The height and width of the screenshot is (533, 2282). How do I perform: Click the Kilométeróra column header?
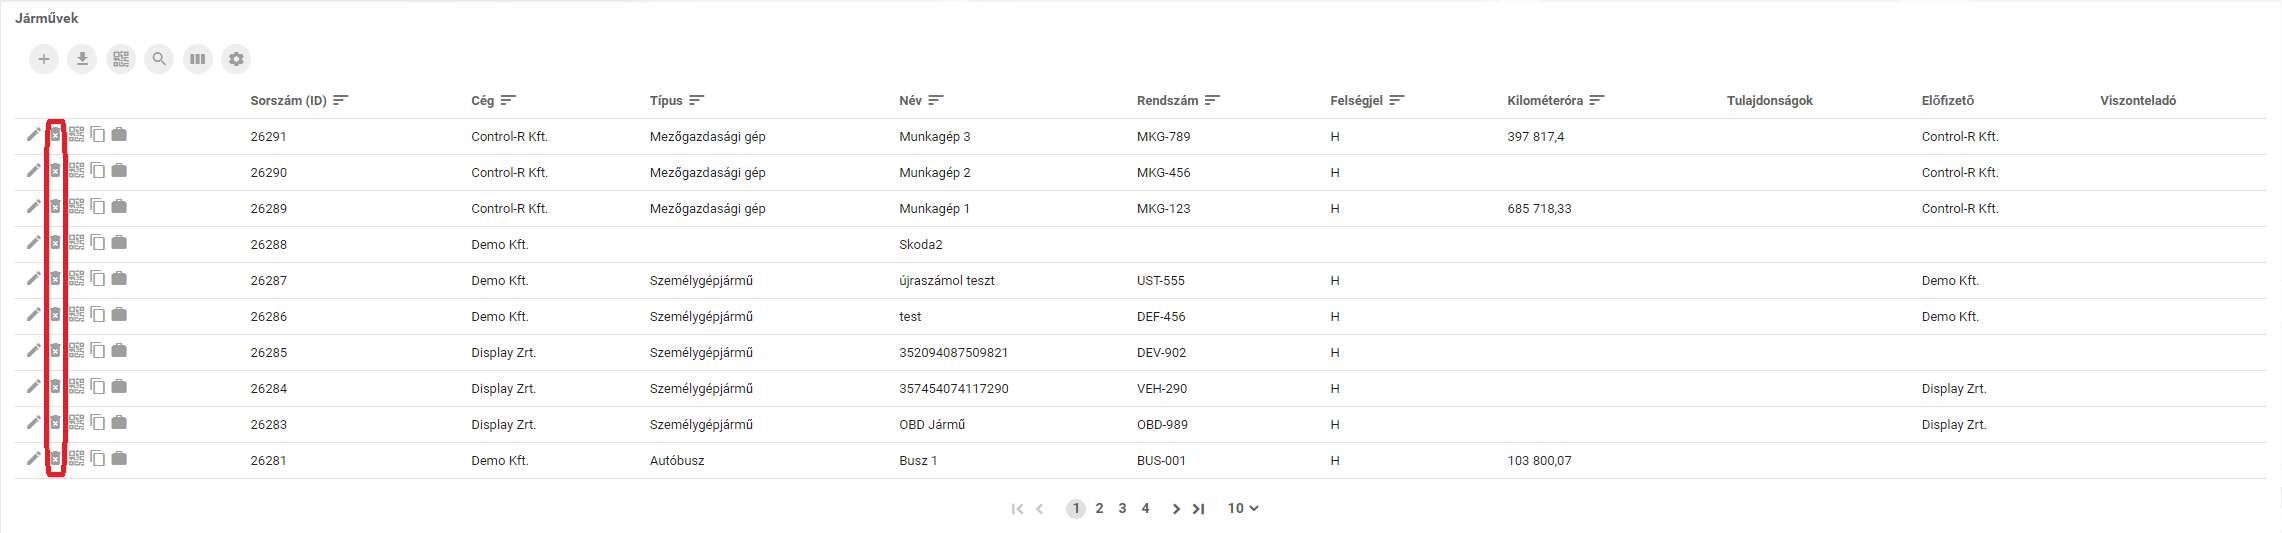(x=1545, y=101)
